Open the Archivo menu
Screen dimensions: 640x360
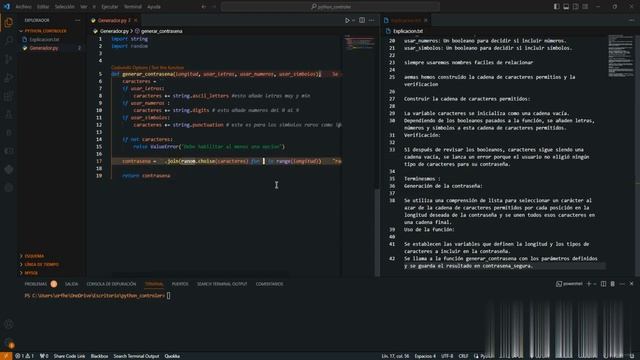[x=23, y=7]
